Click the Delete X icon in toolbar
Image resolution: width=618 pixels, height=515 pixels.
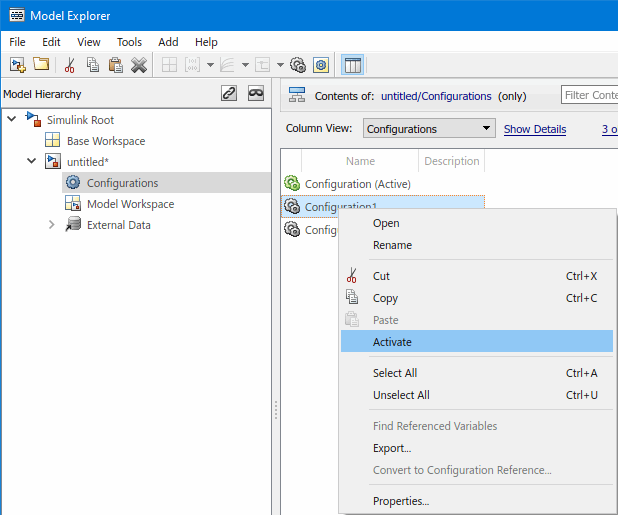[x=139, y=65]
